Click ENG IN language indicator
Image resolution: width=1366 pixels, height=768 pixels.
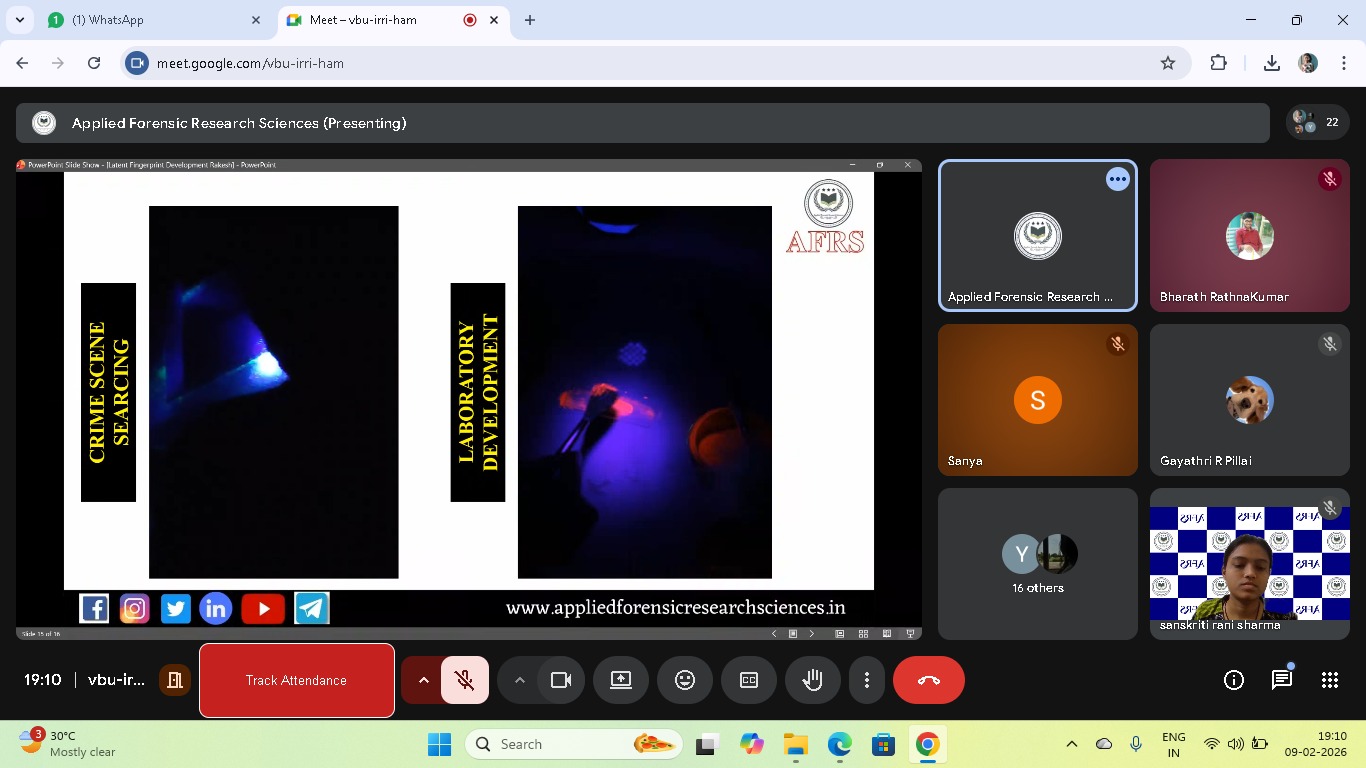1174,744
